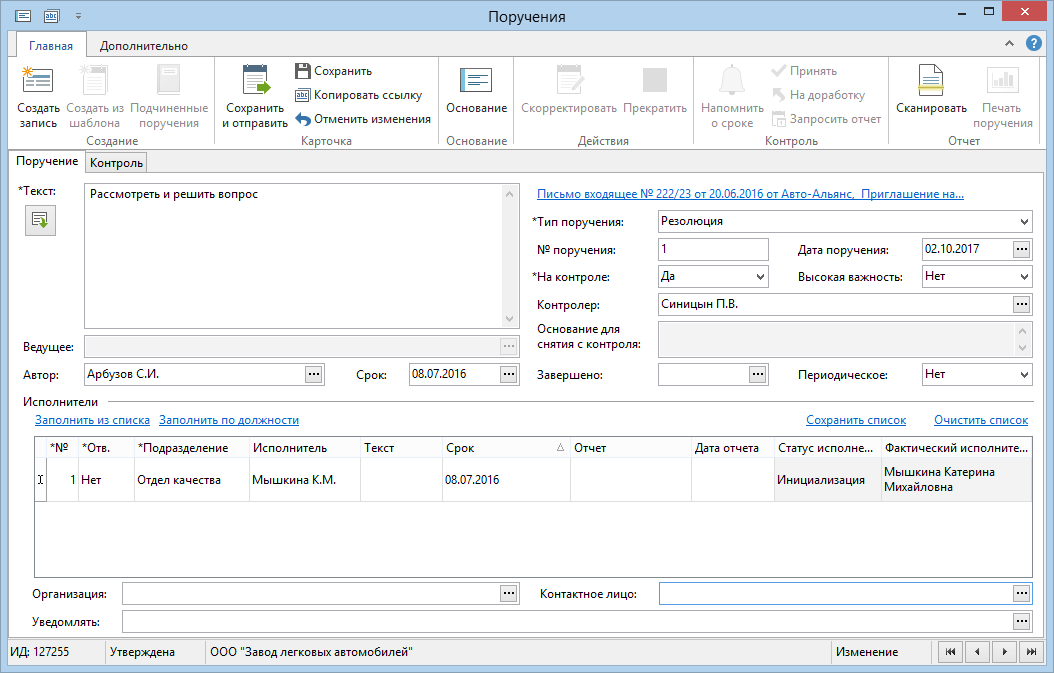Select Мышкина К.М. executor cell

pos(305,479)
